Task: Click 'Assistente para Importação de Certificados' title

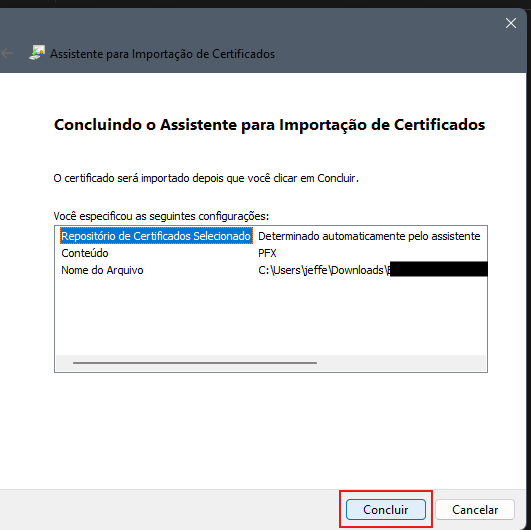Action: [x=162, y=54]
